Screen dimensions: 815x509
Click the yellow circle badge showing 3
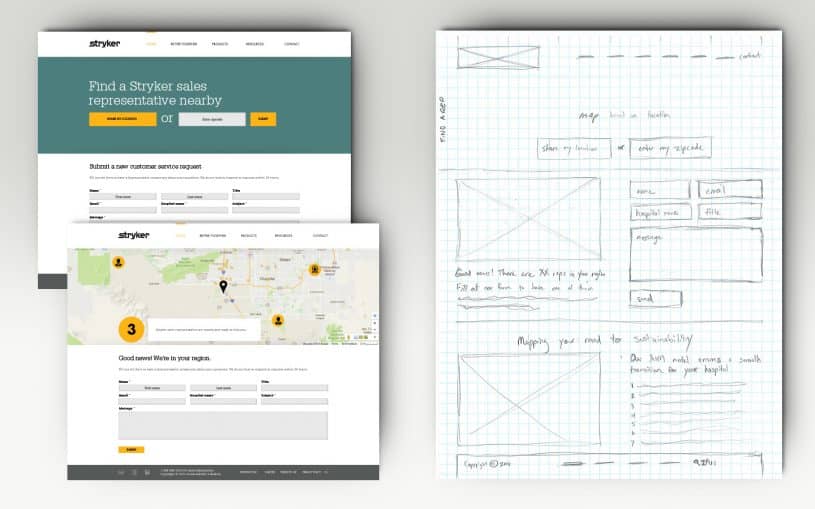[x=131, y=328]
